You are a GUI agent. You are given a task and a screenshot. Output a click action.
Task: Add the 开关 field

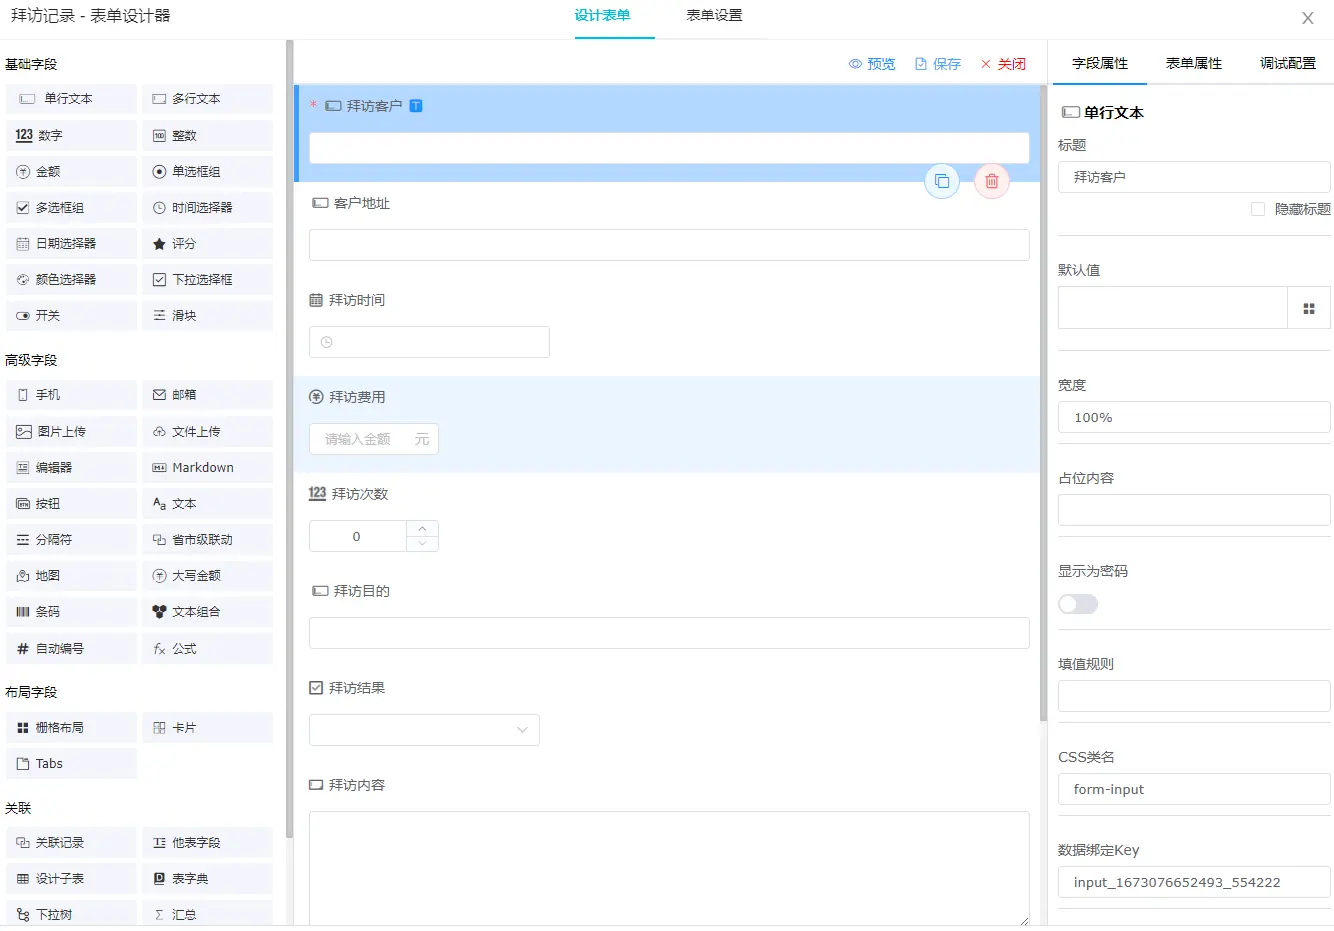[71, 315]
